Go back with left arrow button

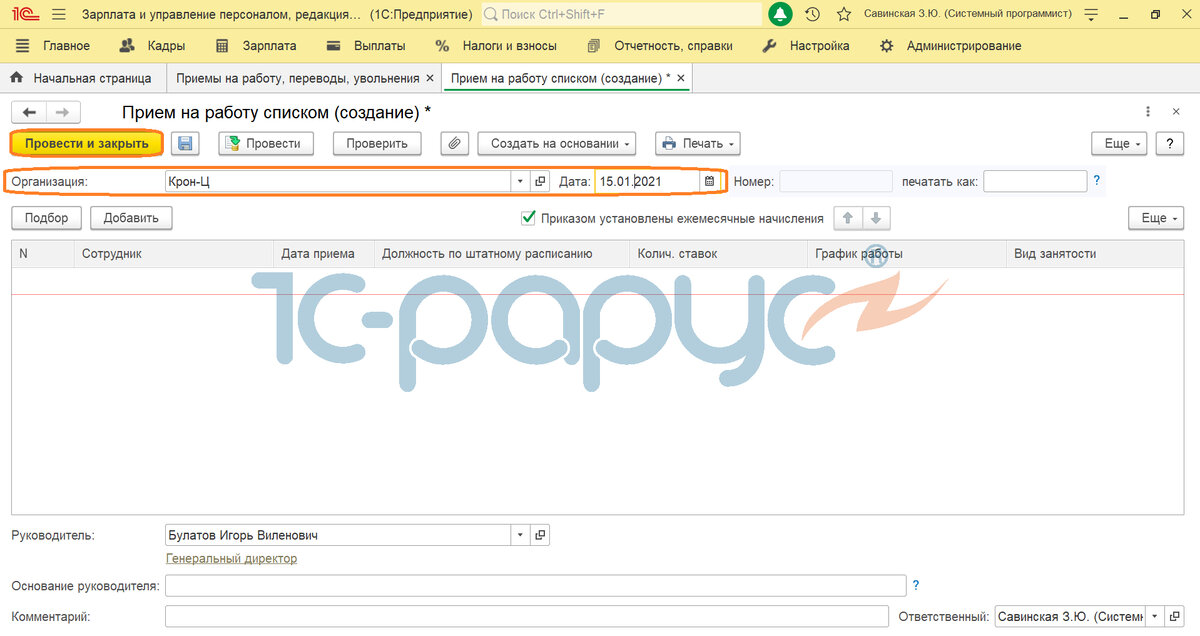pyautogui.click(x=29, y=113)
